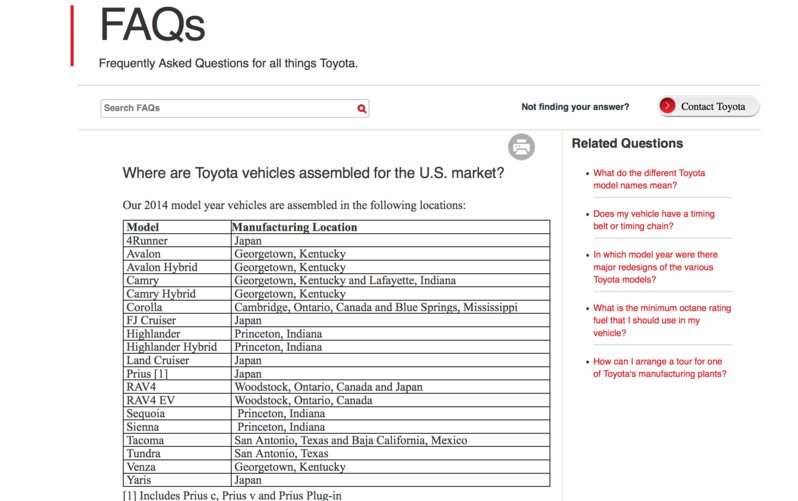The height and width of the screenshot is (501, 798).
Task: Click the FAQs page title
Action: pyautogui.click(x=152, y=24)
